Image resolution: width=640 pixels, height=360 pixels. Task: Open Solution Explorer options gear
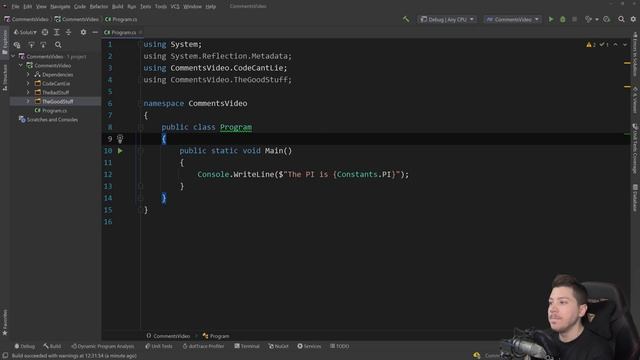(x=83, y=32)
